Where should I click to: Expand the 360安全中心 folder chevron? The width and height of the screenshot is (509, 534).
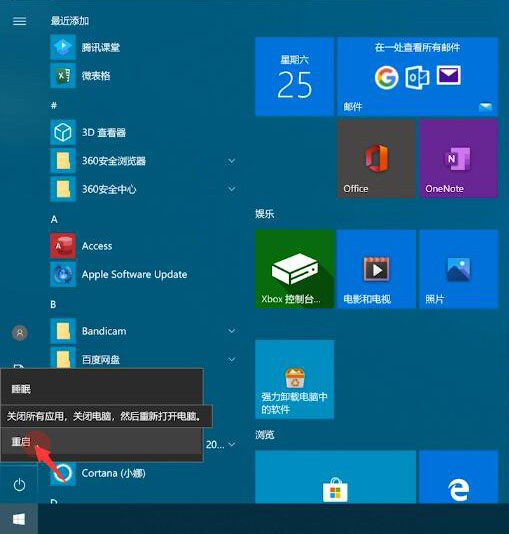click(x=232, y=189)
